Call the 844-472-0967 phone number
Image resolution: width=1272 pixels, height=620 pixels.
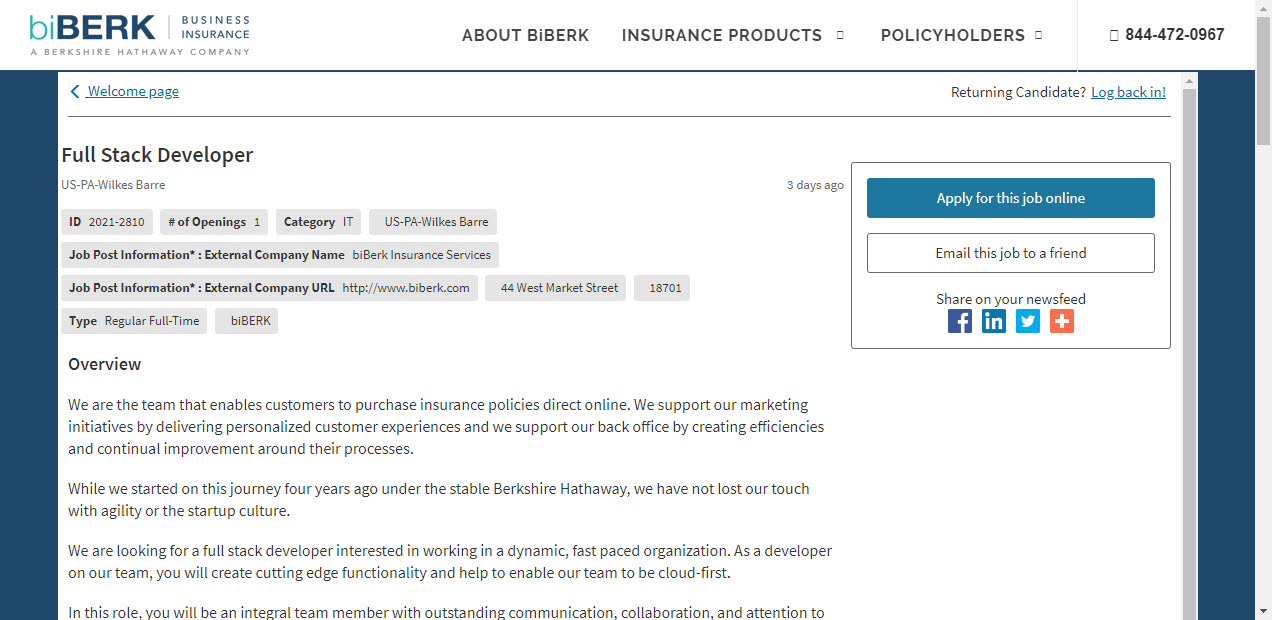[1175, 35]
